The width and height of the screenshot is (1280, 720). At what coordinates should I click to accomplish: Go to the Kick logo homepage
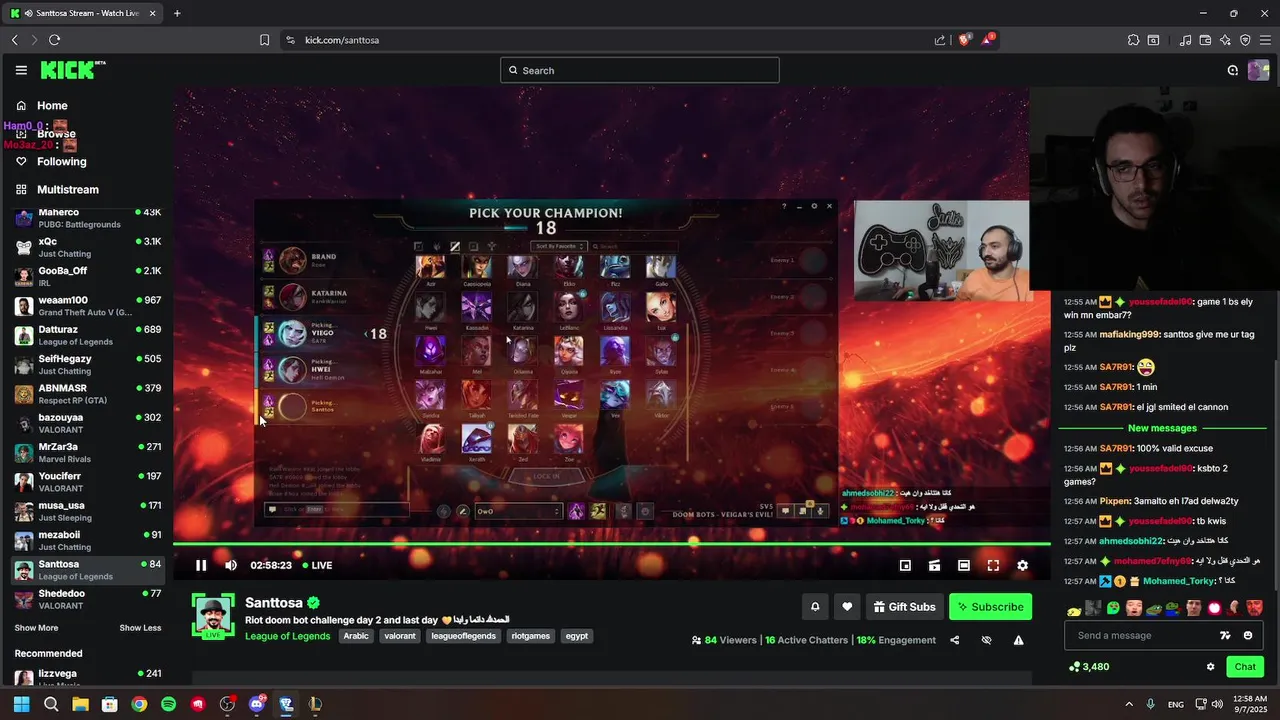click(73, 70)
